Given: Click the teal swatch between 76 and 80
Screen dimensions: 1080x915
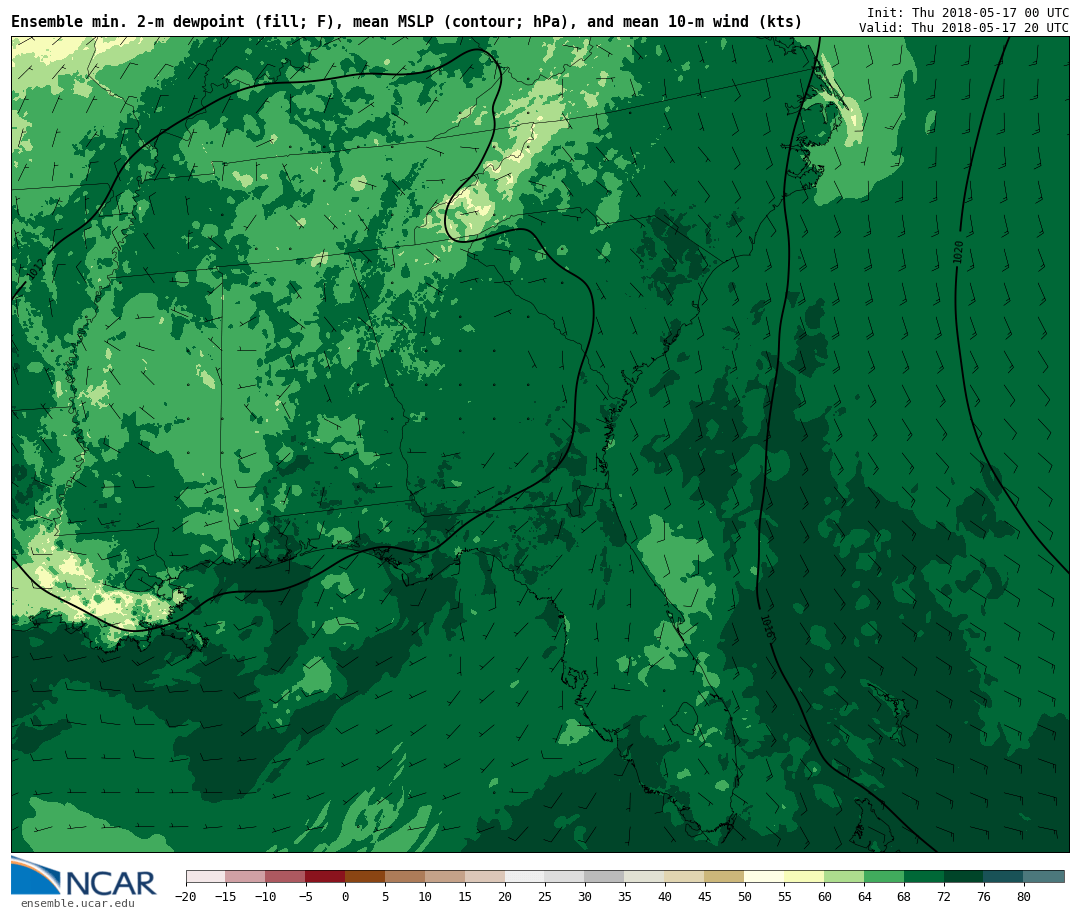Looking at the screenshot, I should 1004,876.
